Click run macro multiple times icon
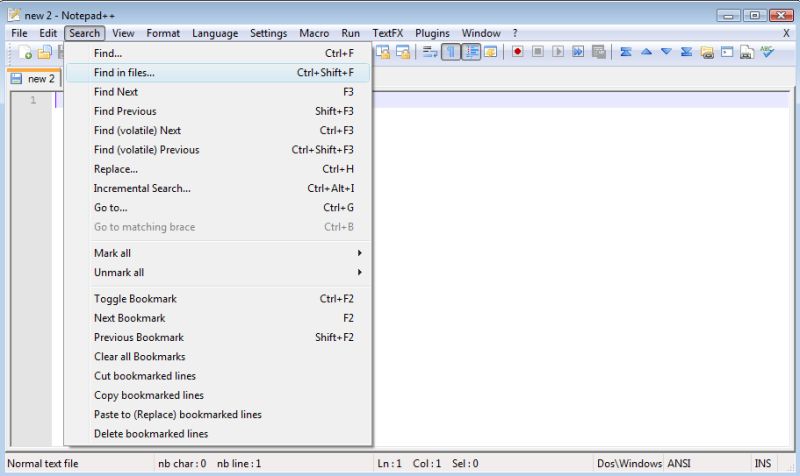800x476 pixels. coord(578,52)
